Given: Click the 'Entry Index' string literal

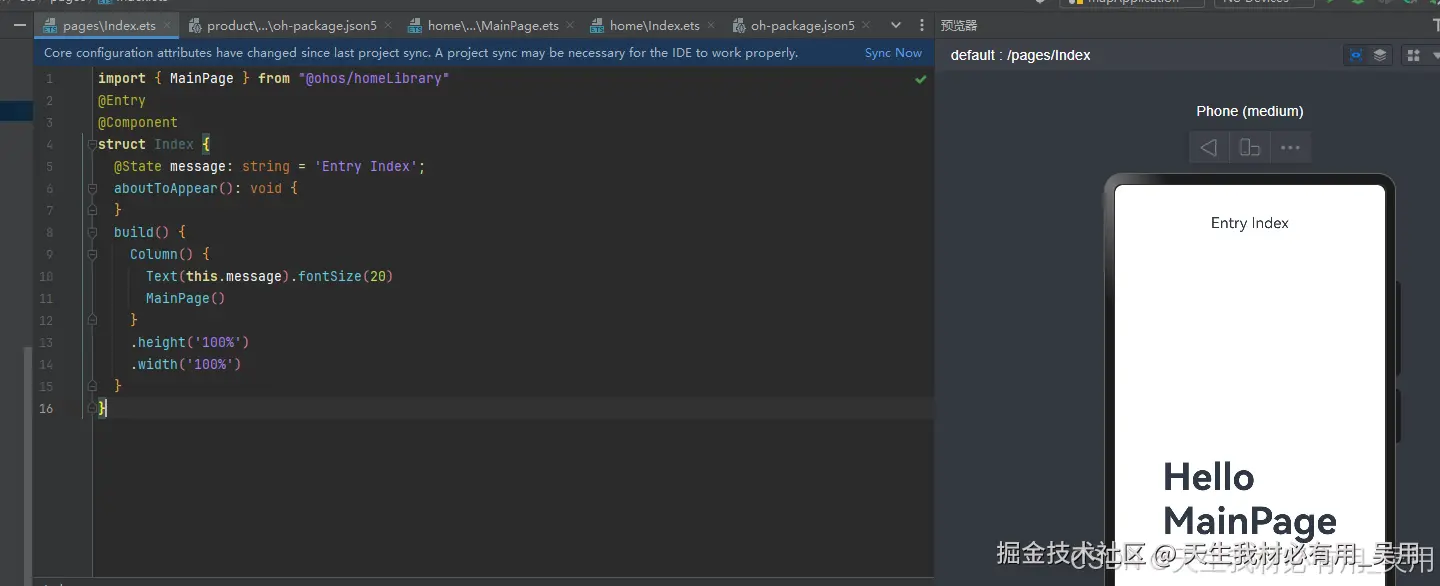Looking at the screenshot, I should (x=366, y=167).
